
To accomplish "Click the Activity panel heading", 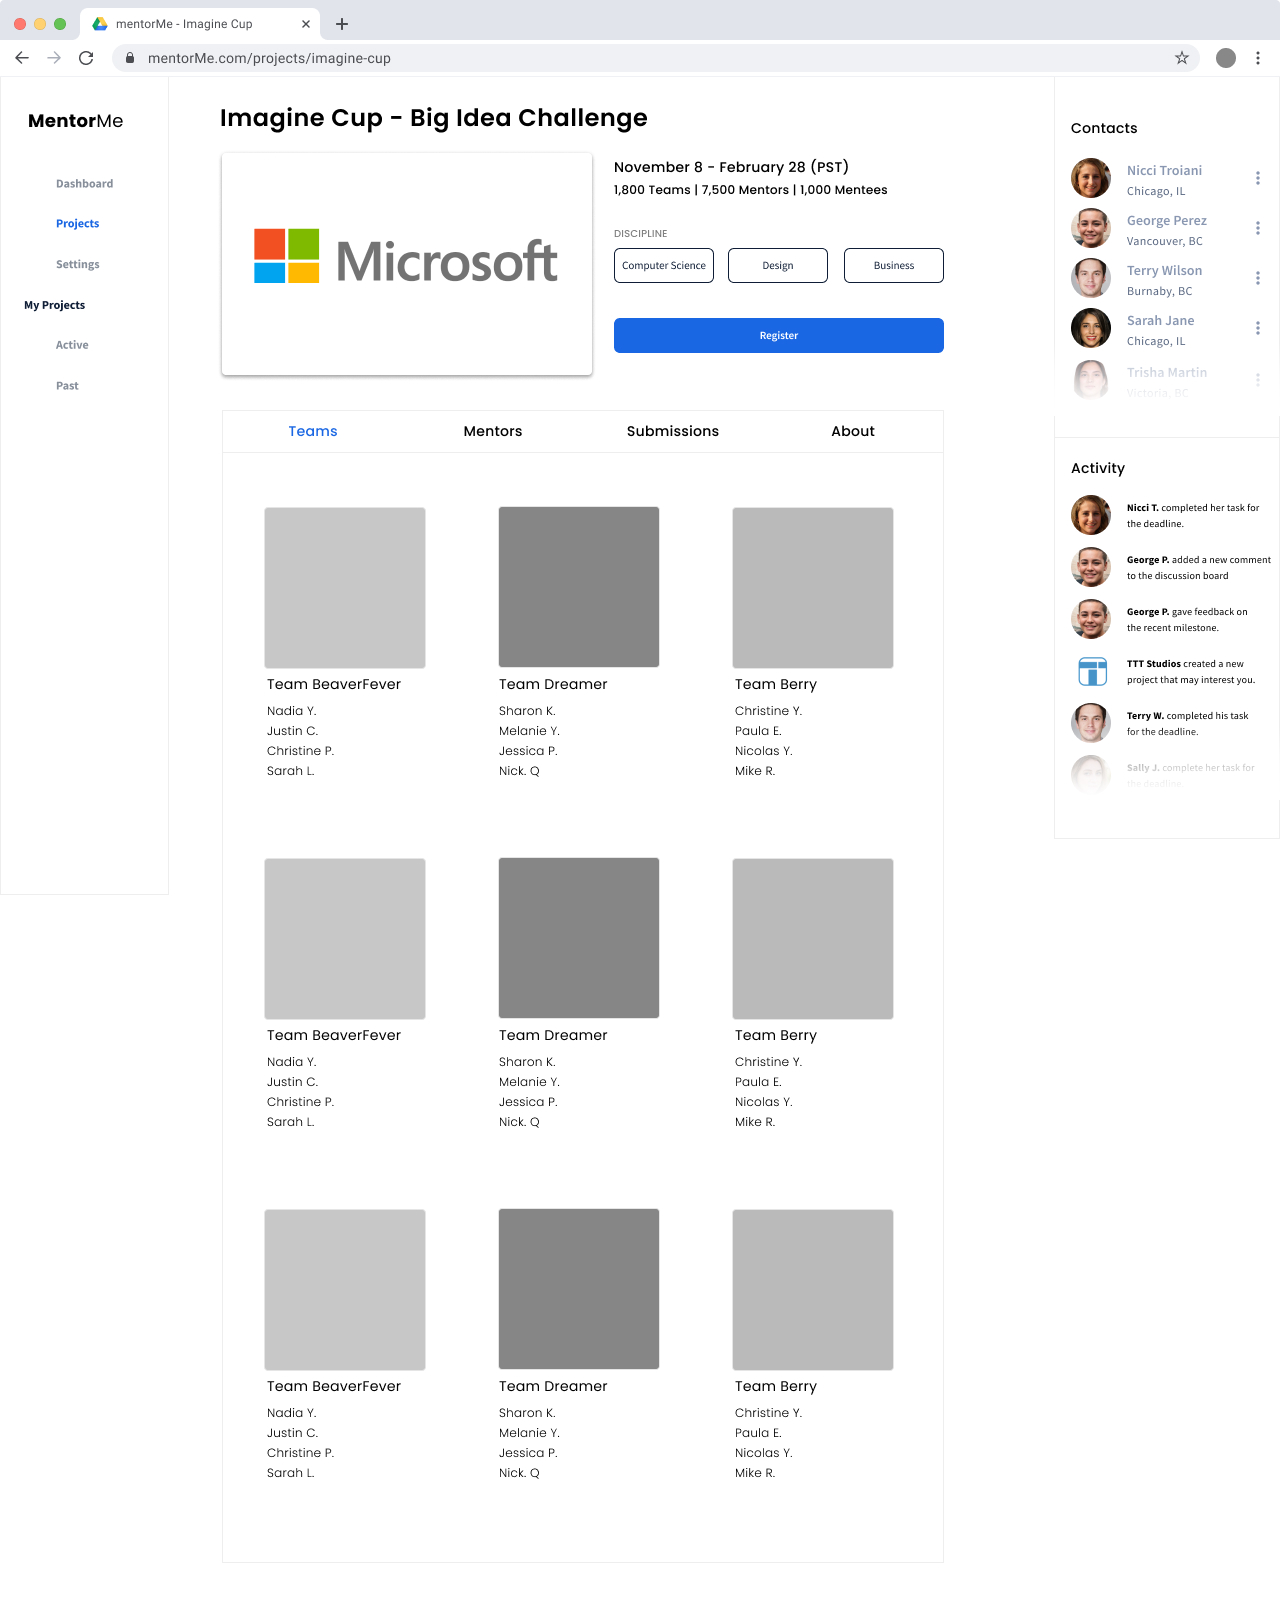I will click(x=1098, y=468).
